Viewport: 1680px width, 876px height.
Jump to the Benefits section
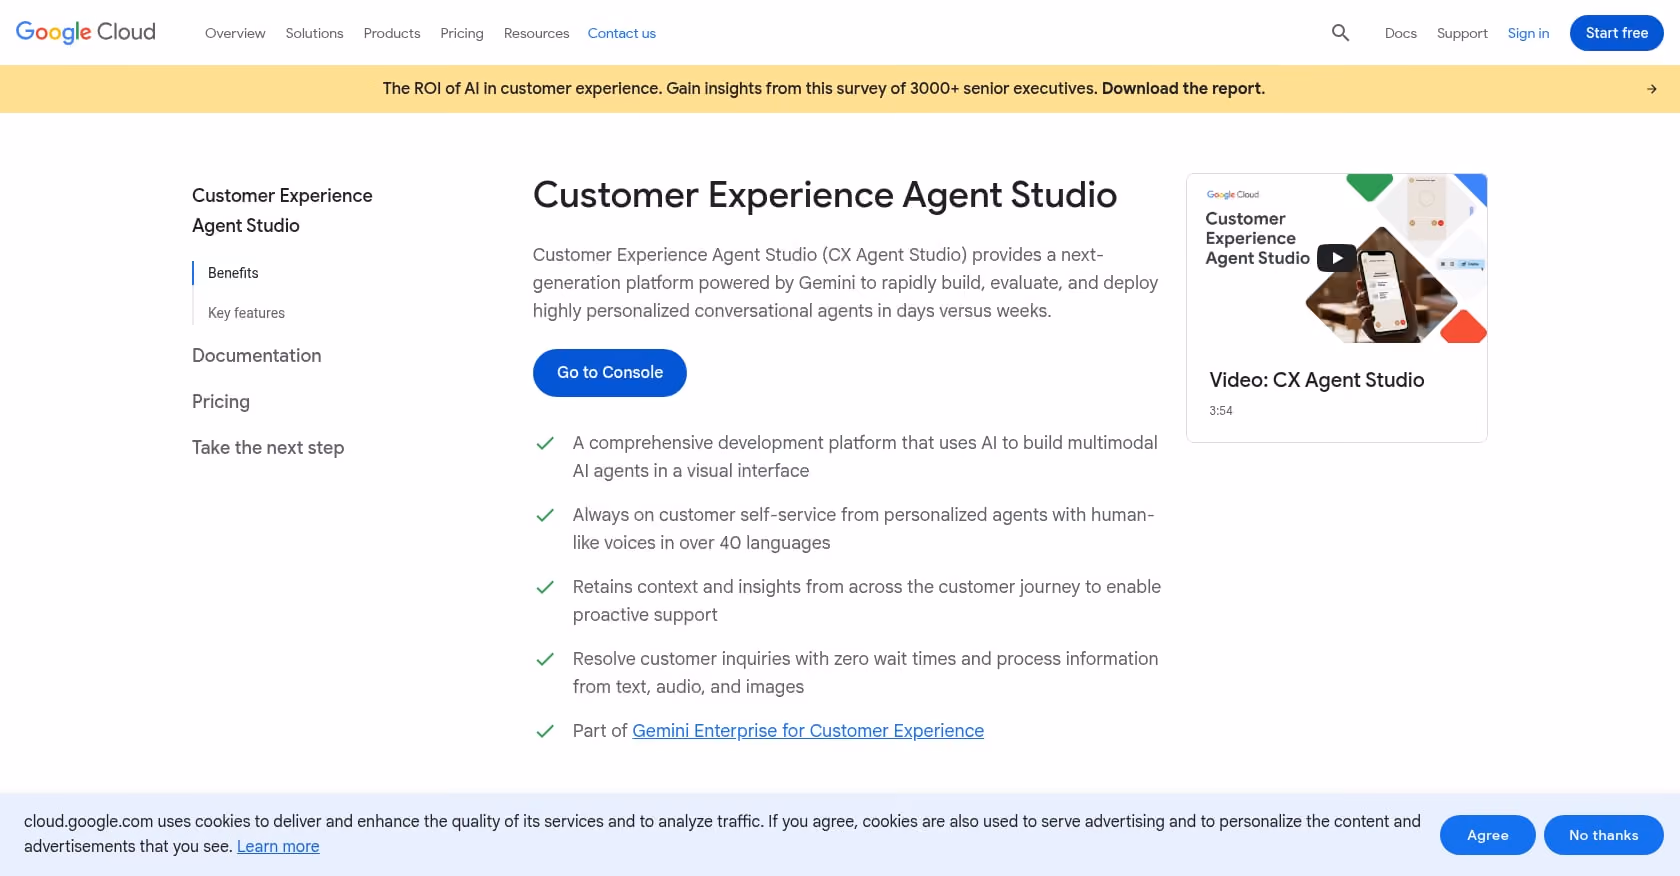pyautogui.click(x=233, y=273)
